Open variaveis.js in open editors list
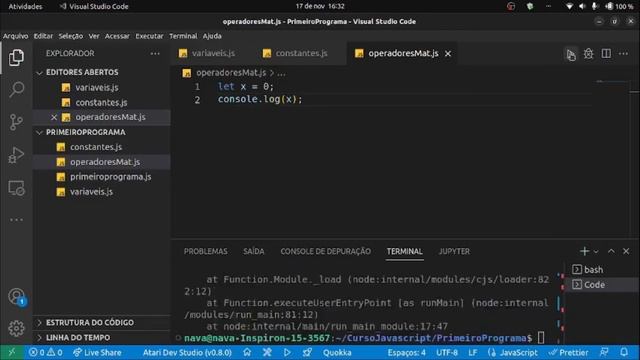 (101, 87)
